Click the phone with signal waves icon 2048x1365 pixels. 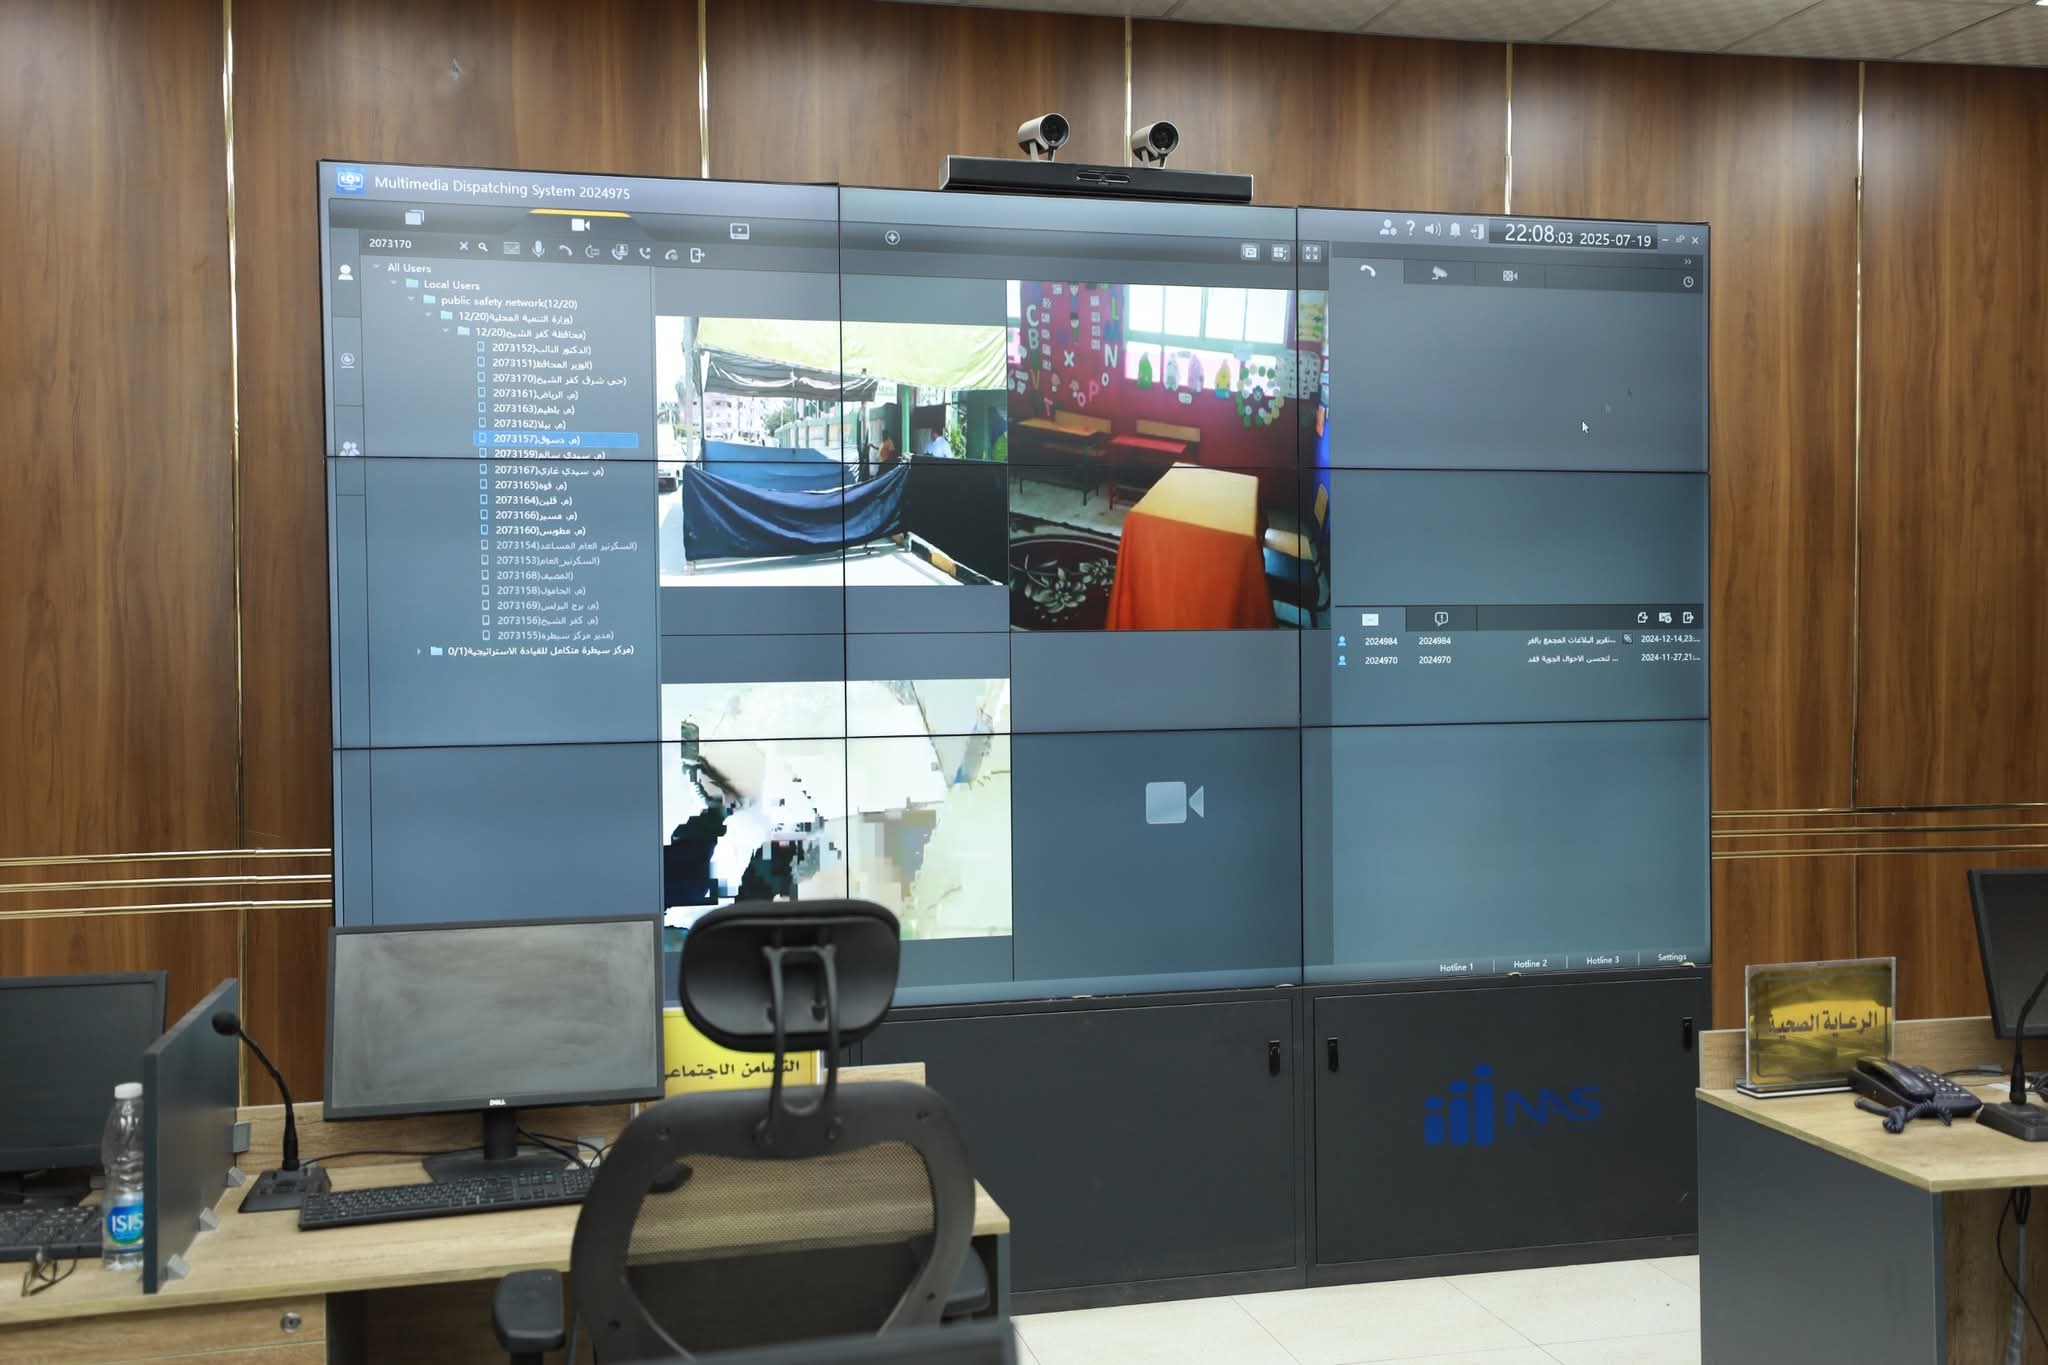point(645,254)
